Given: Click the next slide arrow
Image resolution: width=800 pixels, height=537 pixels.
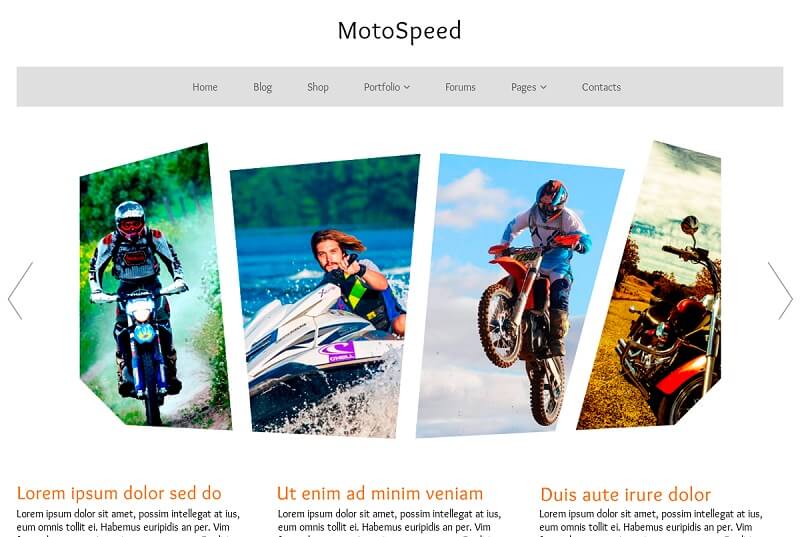Looking at the screenshot, I should tap(780, 291).
